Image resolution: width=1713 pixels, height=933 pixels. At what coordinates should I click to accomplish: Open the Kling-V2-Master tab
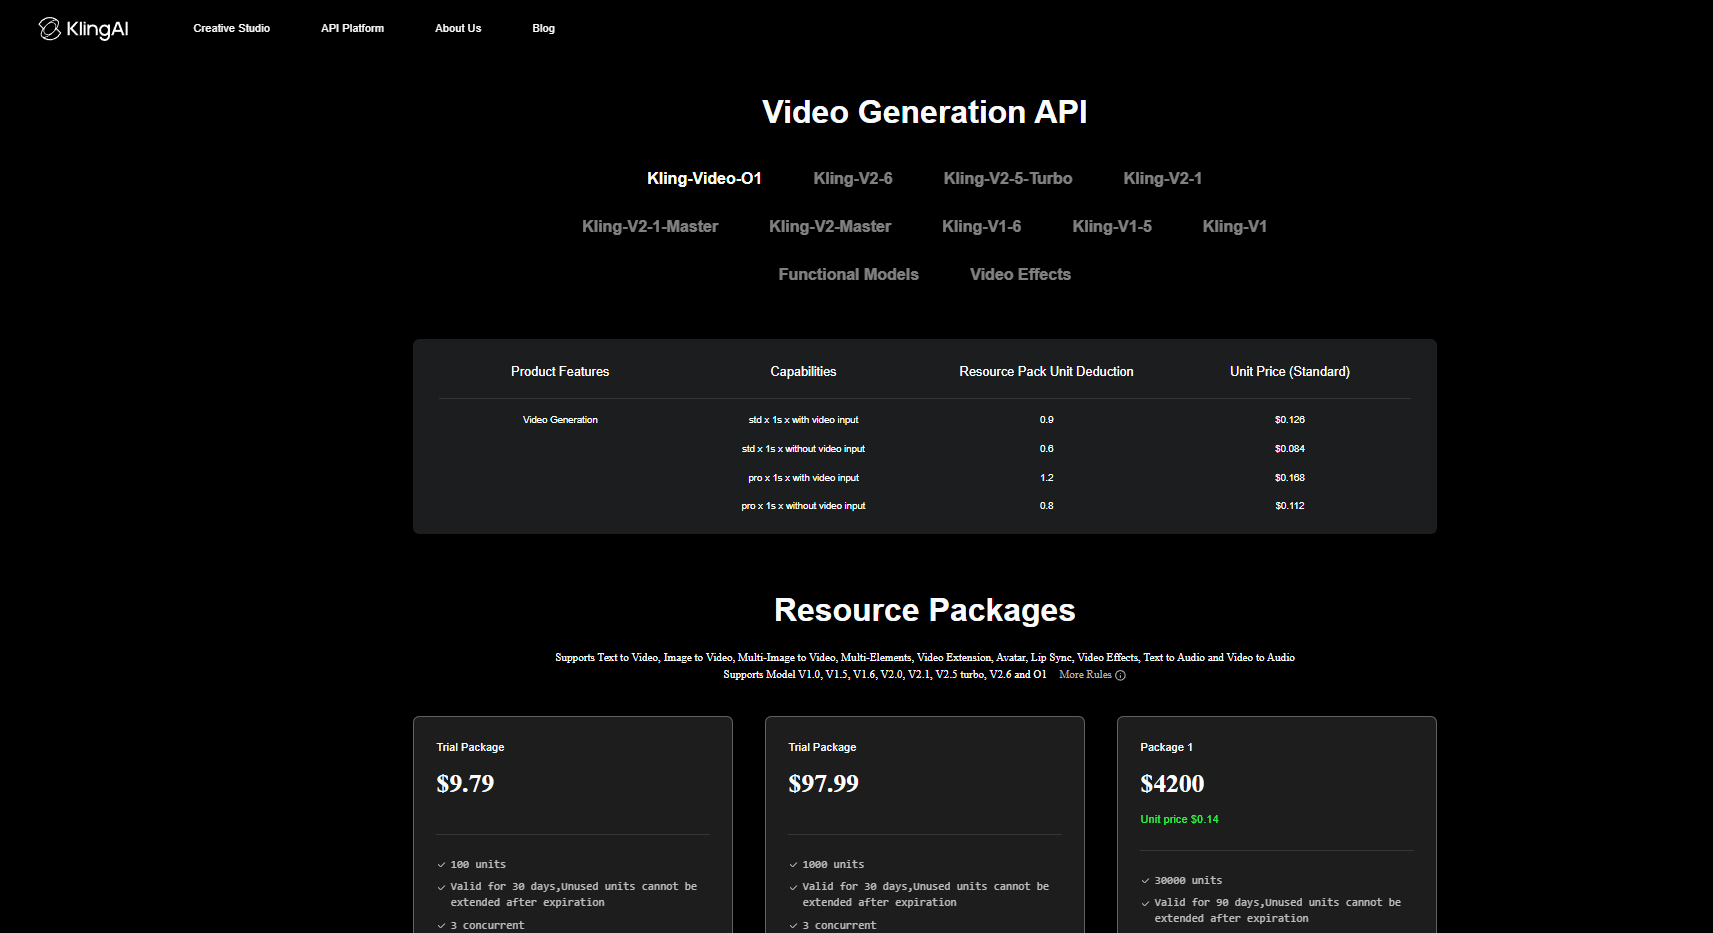830,226
